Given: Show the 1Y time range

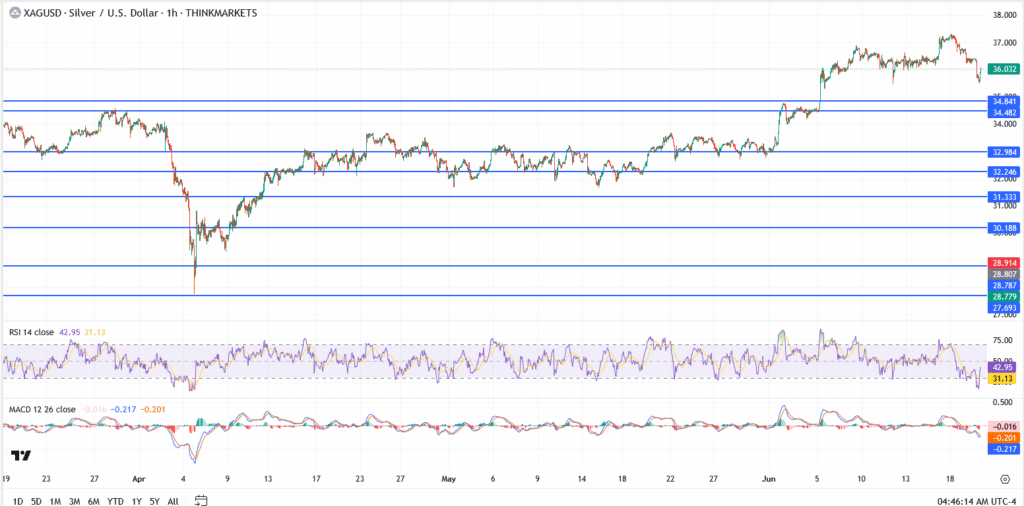Looking at the screenshot, I should [137, 500].
